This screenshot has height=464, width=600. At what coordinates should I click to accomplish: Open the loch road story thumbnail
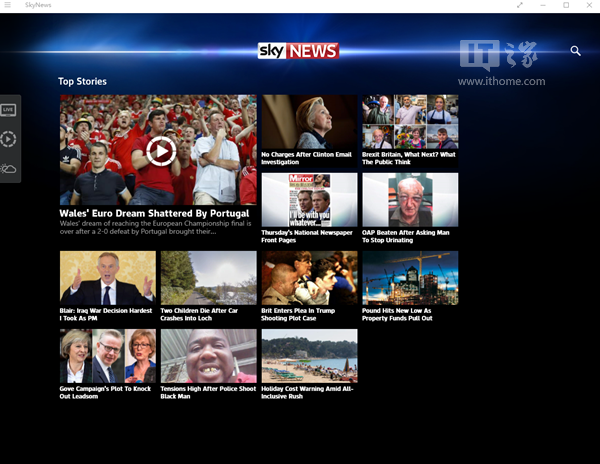(x=209, y=278)
